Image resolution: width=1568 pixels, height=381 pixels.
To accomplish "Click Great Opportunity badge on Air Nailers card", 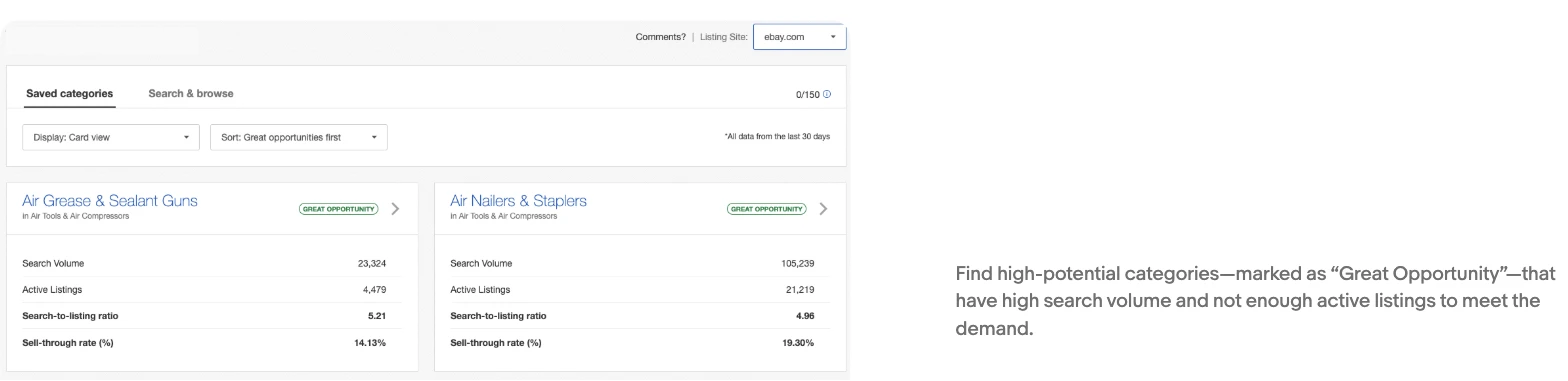I will pyautogui.click(x=767, y=209).
